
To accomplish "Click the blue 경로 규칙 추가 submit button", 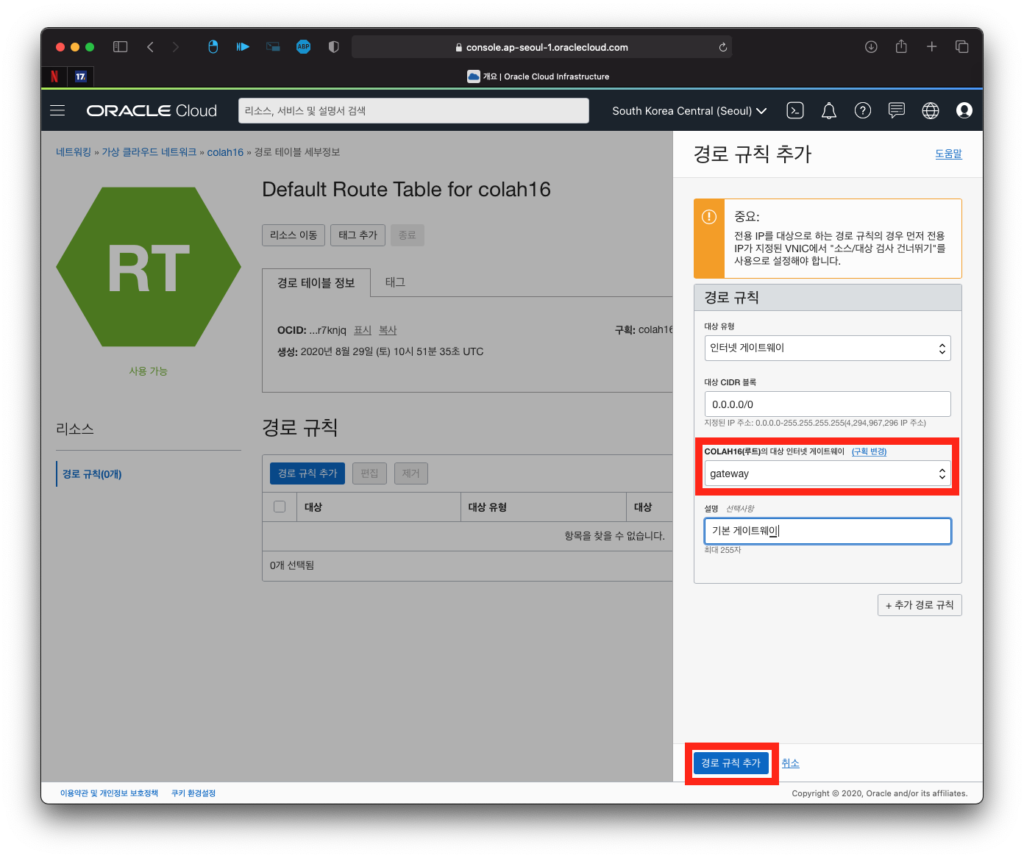I will pyautogui.click(x=731, y=763).
